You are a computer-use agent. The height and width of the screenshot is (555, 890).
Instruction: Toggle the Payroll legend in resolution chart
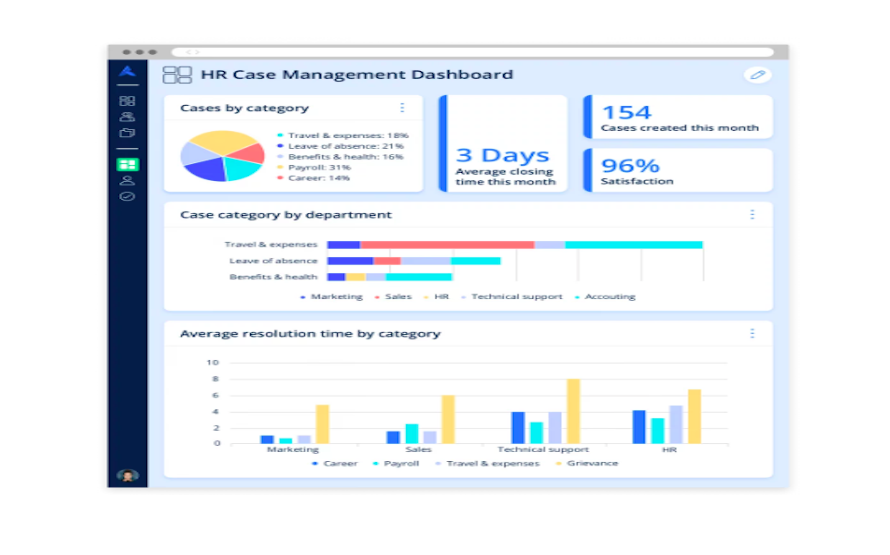click(396, 464)
